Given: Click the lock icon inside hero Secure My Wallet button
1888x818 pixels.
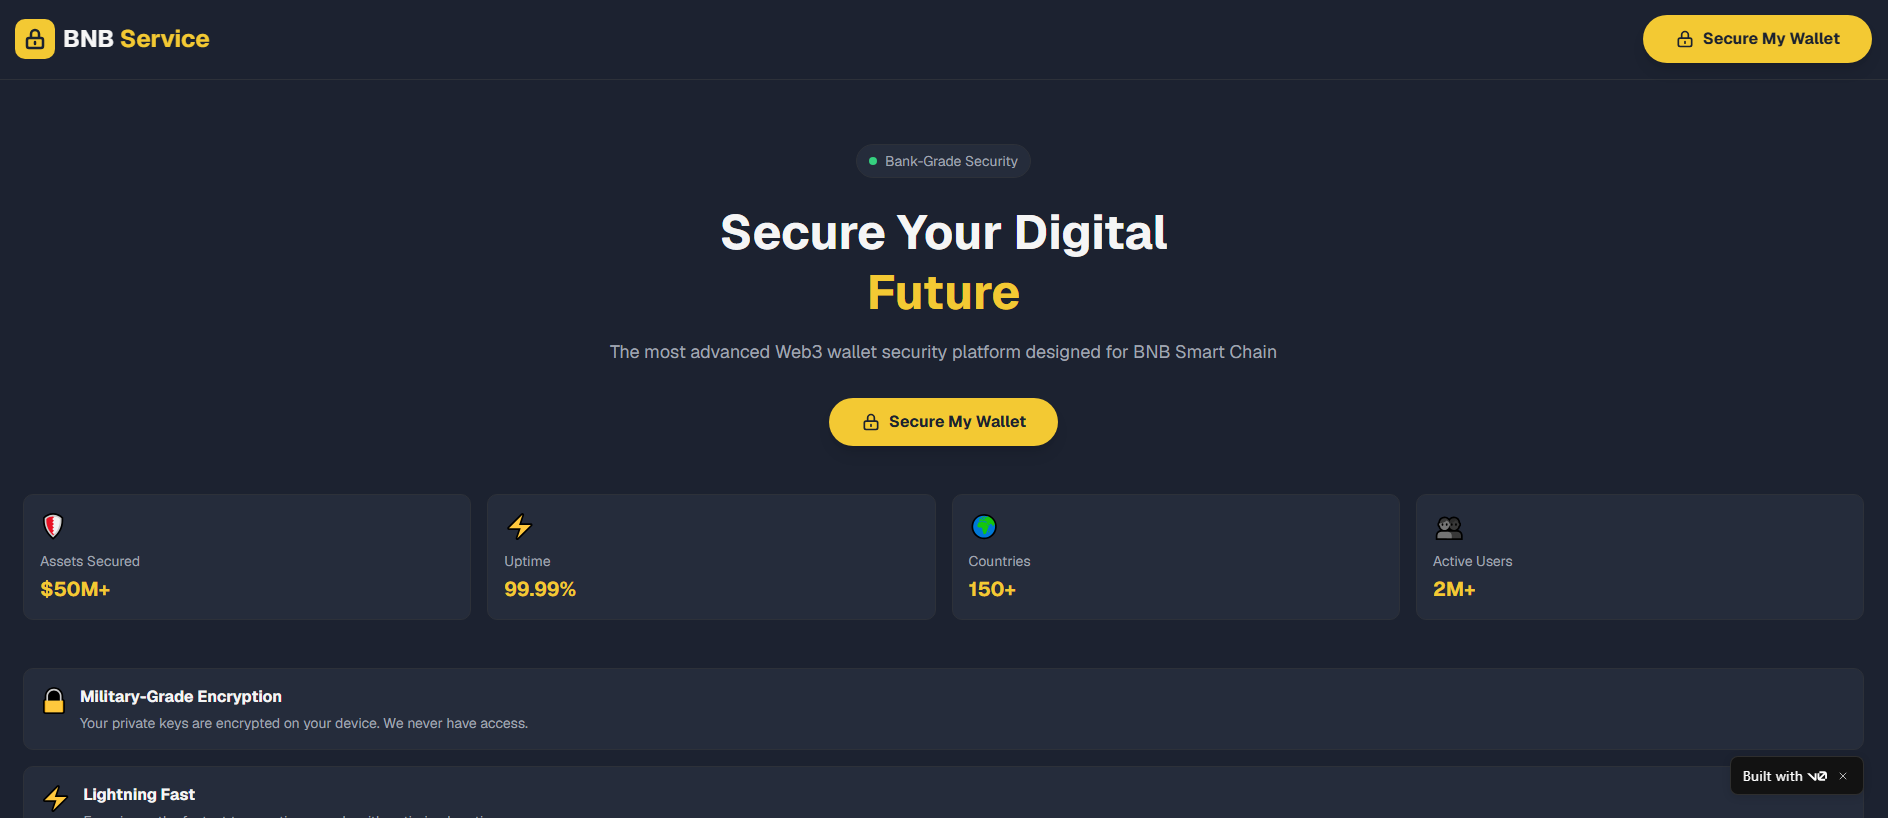Looking at the screenshot, I should pyautogui.click(x=871, y=422).
